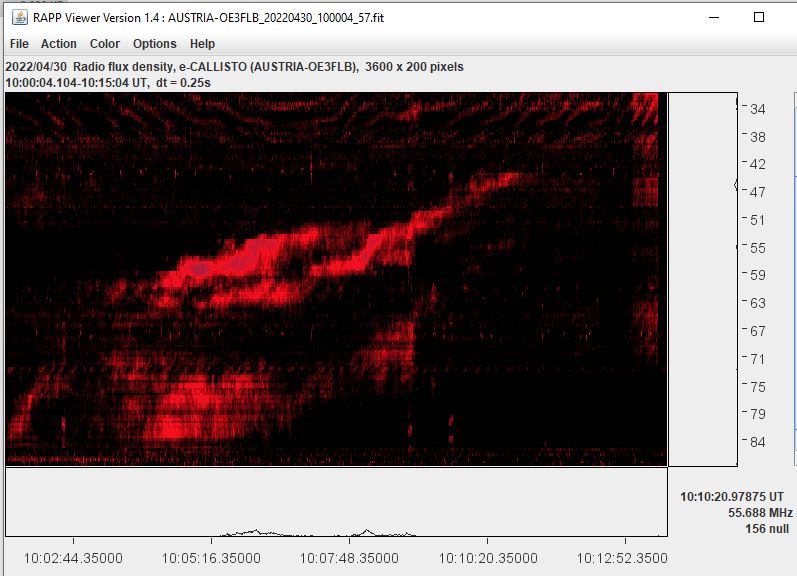
Task: Click time axis label 10:02:44.35000
Action: (73, 558)
